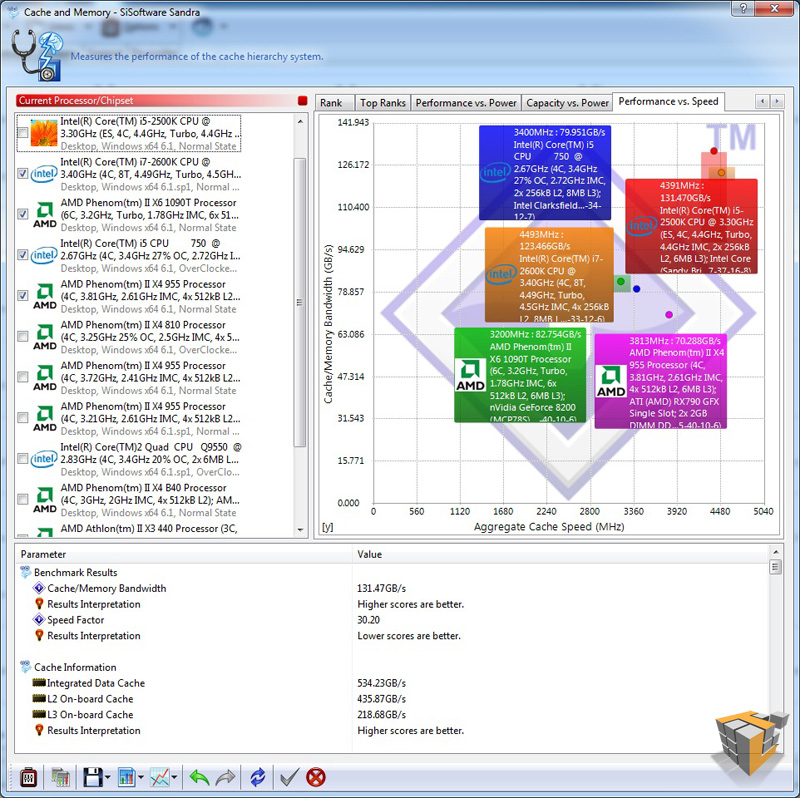Click the green back arrow icon
The width and height of the screenshot is (800, 798).
point(199,778)
